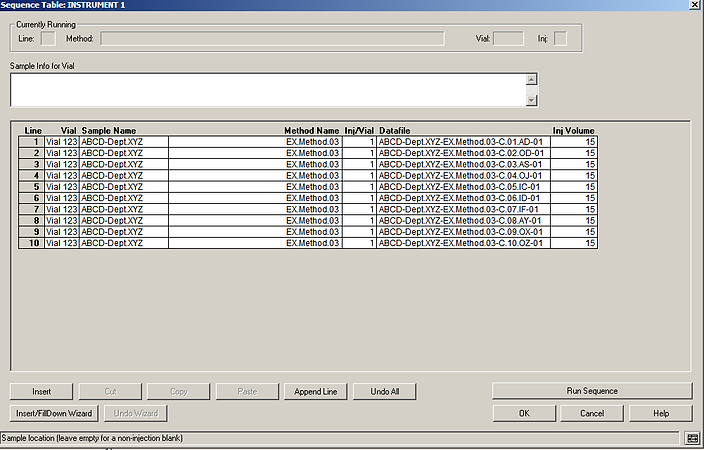Click Vial 123 cell in line 5
Screen dimensions: 704x450
tap(62, 187)
